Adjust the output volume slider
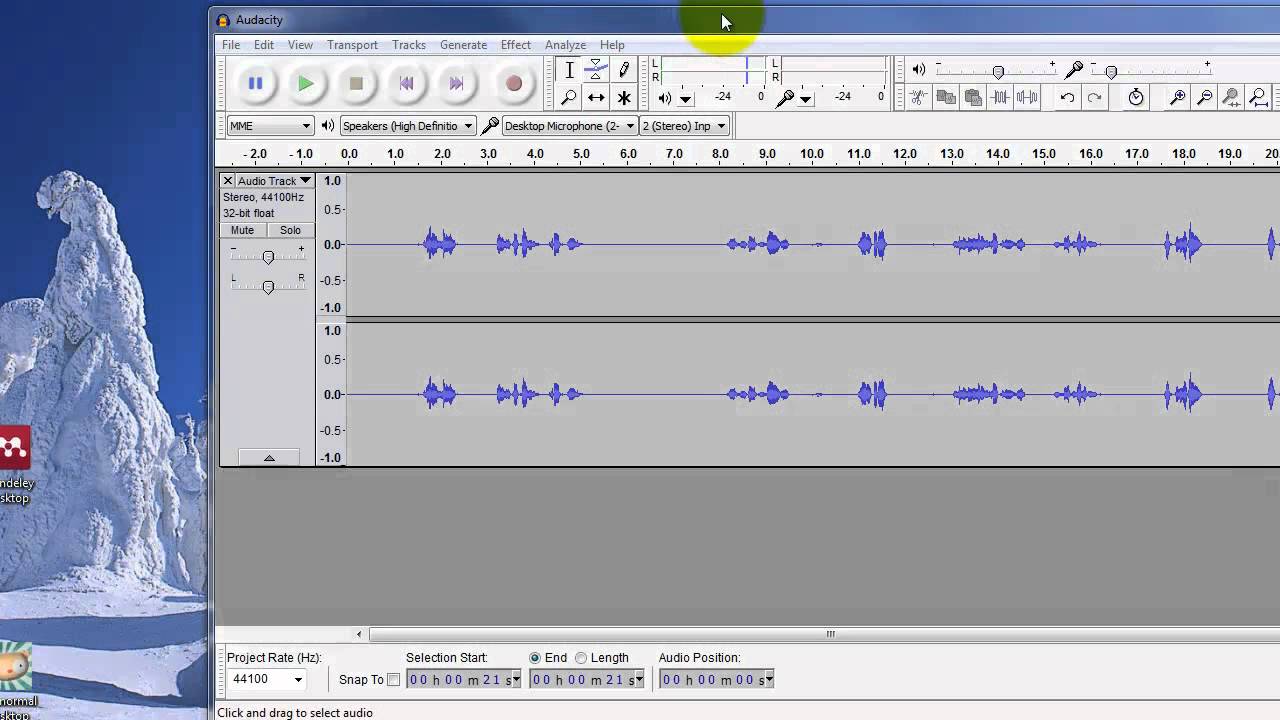Viewport: 1280px width, 720px height. tap(996, 70)
